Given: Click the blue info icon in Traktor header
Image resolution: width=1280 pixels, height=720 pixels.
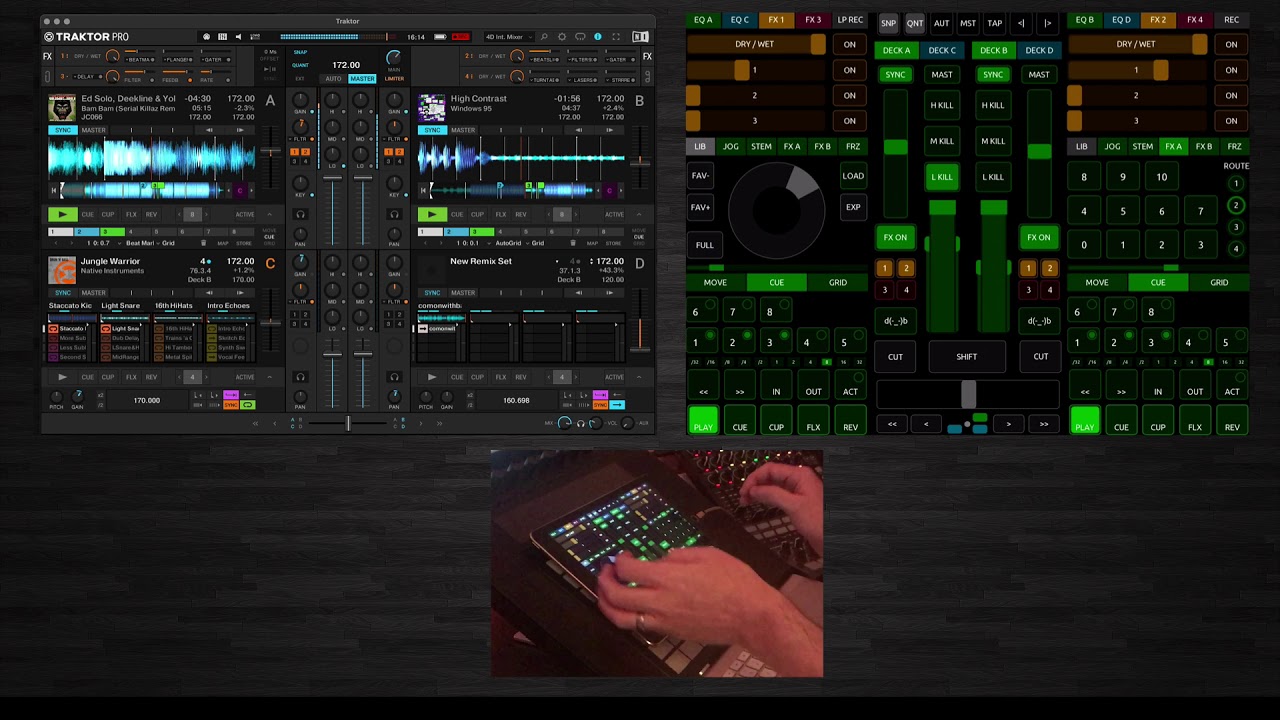Looking at the screenshot, I should 598,37.
